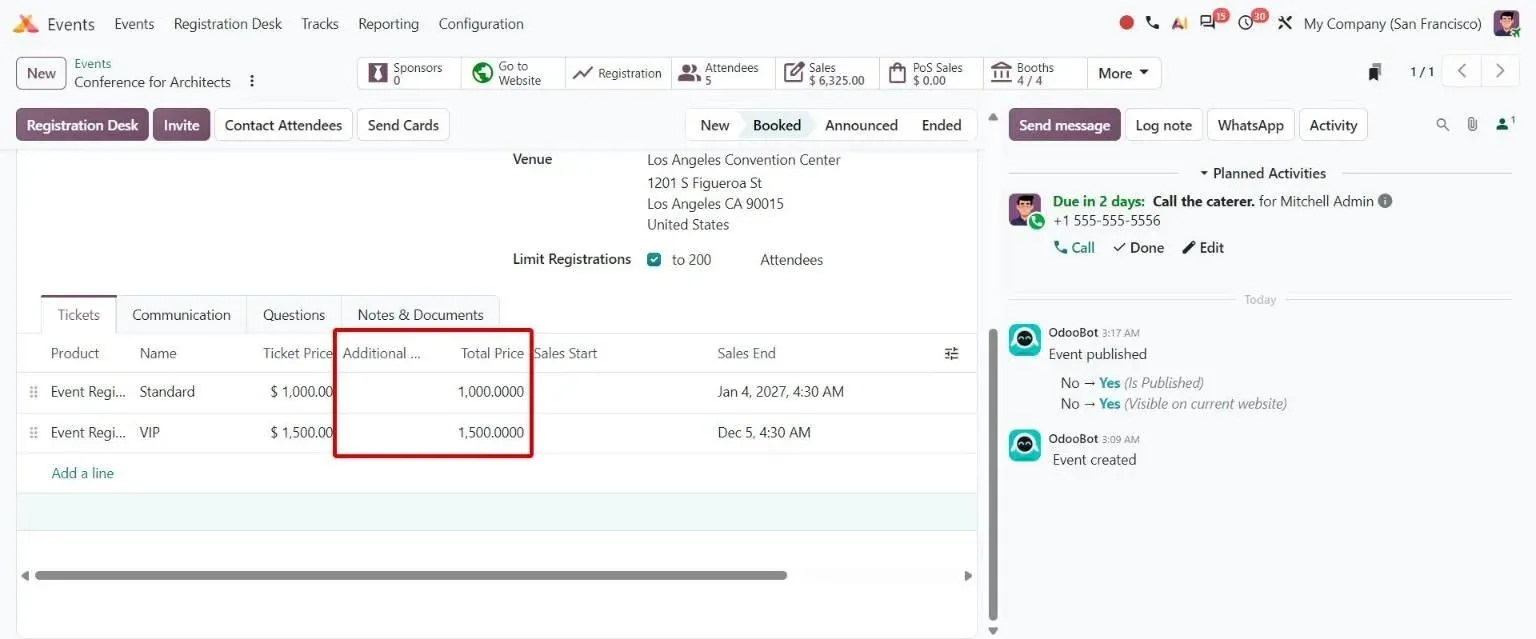Click the red recording dot icon
Screen dimensions: 1536x639
coord(1127,23)
